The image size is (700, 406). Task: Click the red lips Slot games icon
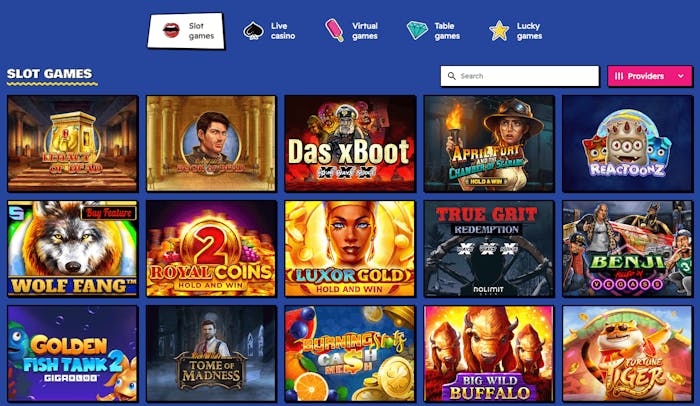tap(171, 30)
